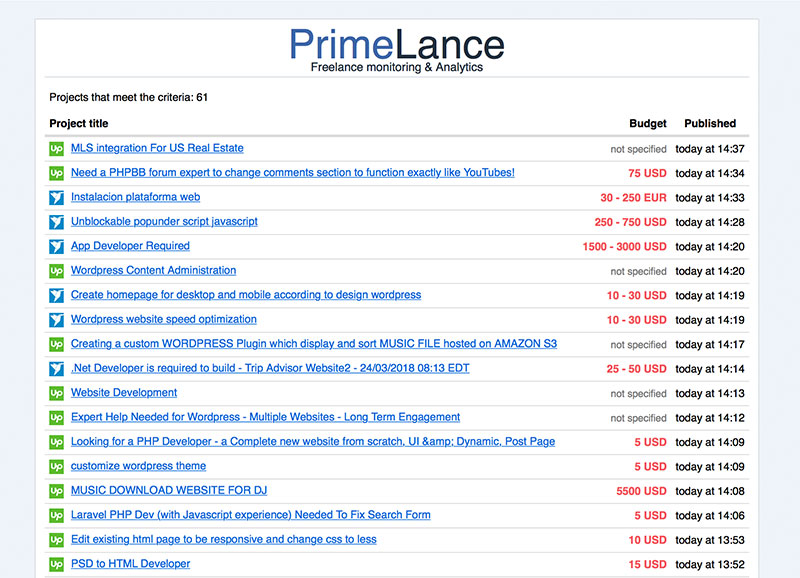
Task: Click published time today at 14:08
Action: [x=710, y=491]
